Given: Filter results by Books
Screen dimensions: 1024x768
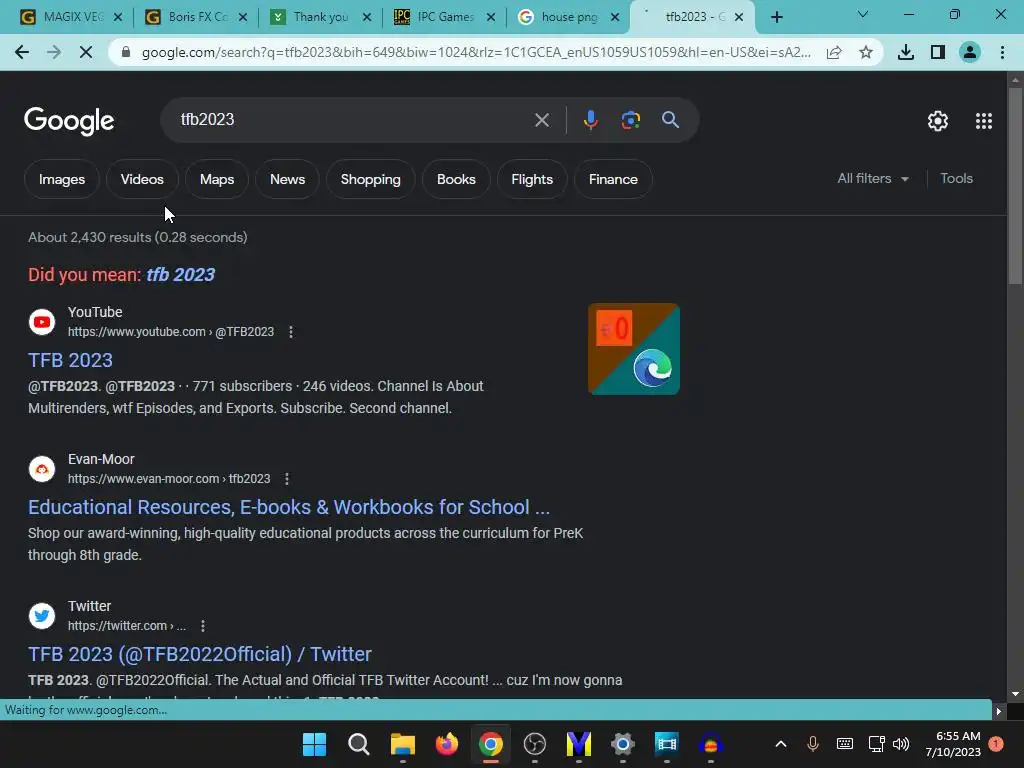Looking at the screenshot, I should point(456,179).
